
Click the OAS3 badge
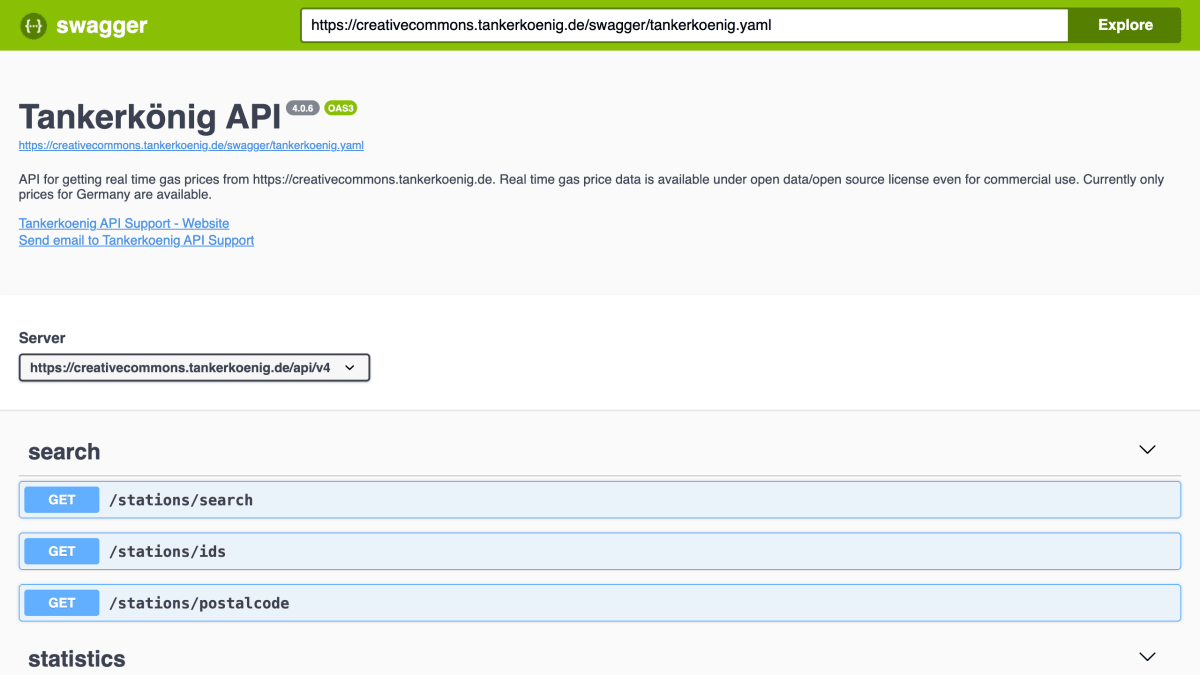click(341, 108)
